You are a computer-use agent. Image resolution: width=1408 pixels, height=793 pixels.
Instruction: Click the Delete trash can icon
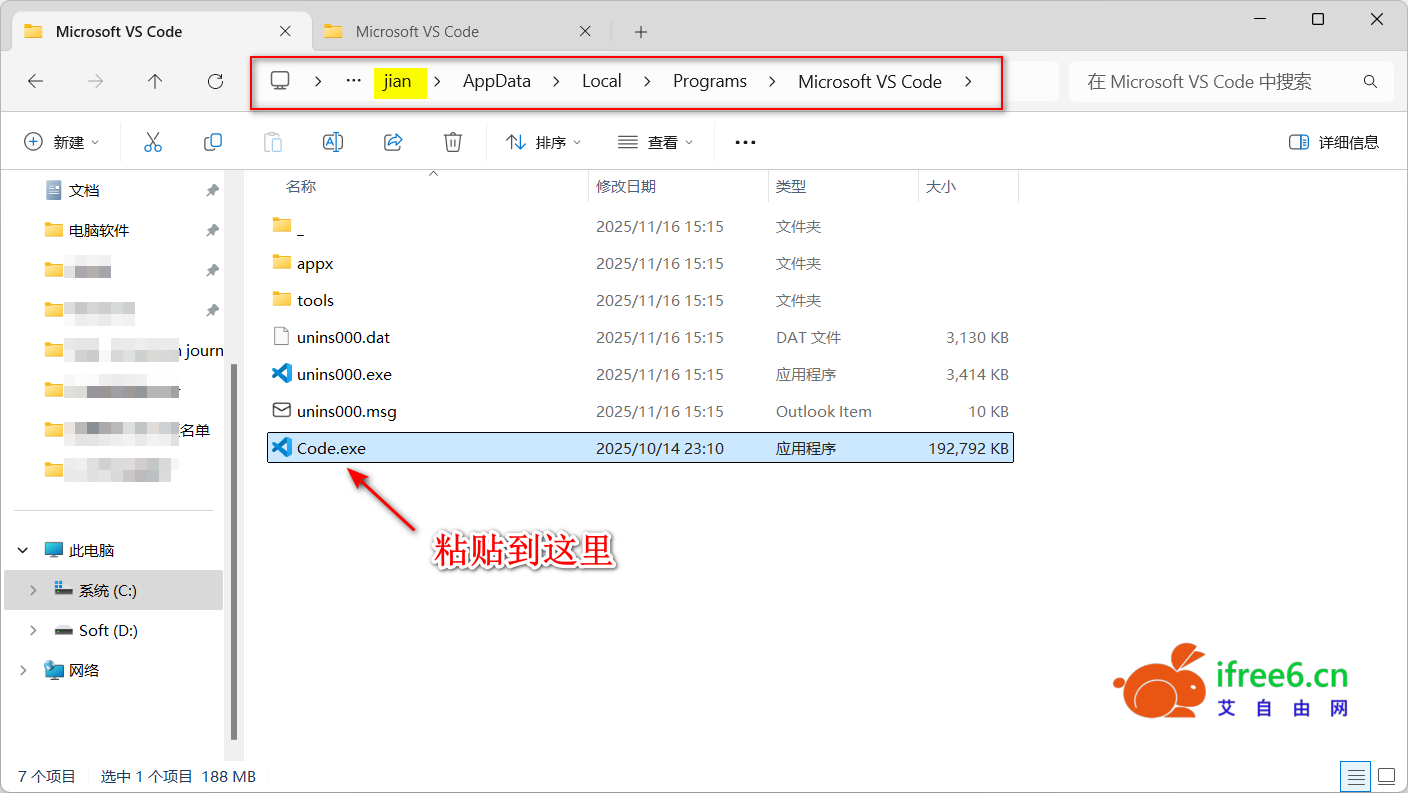point(453,142)
